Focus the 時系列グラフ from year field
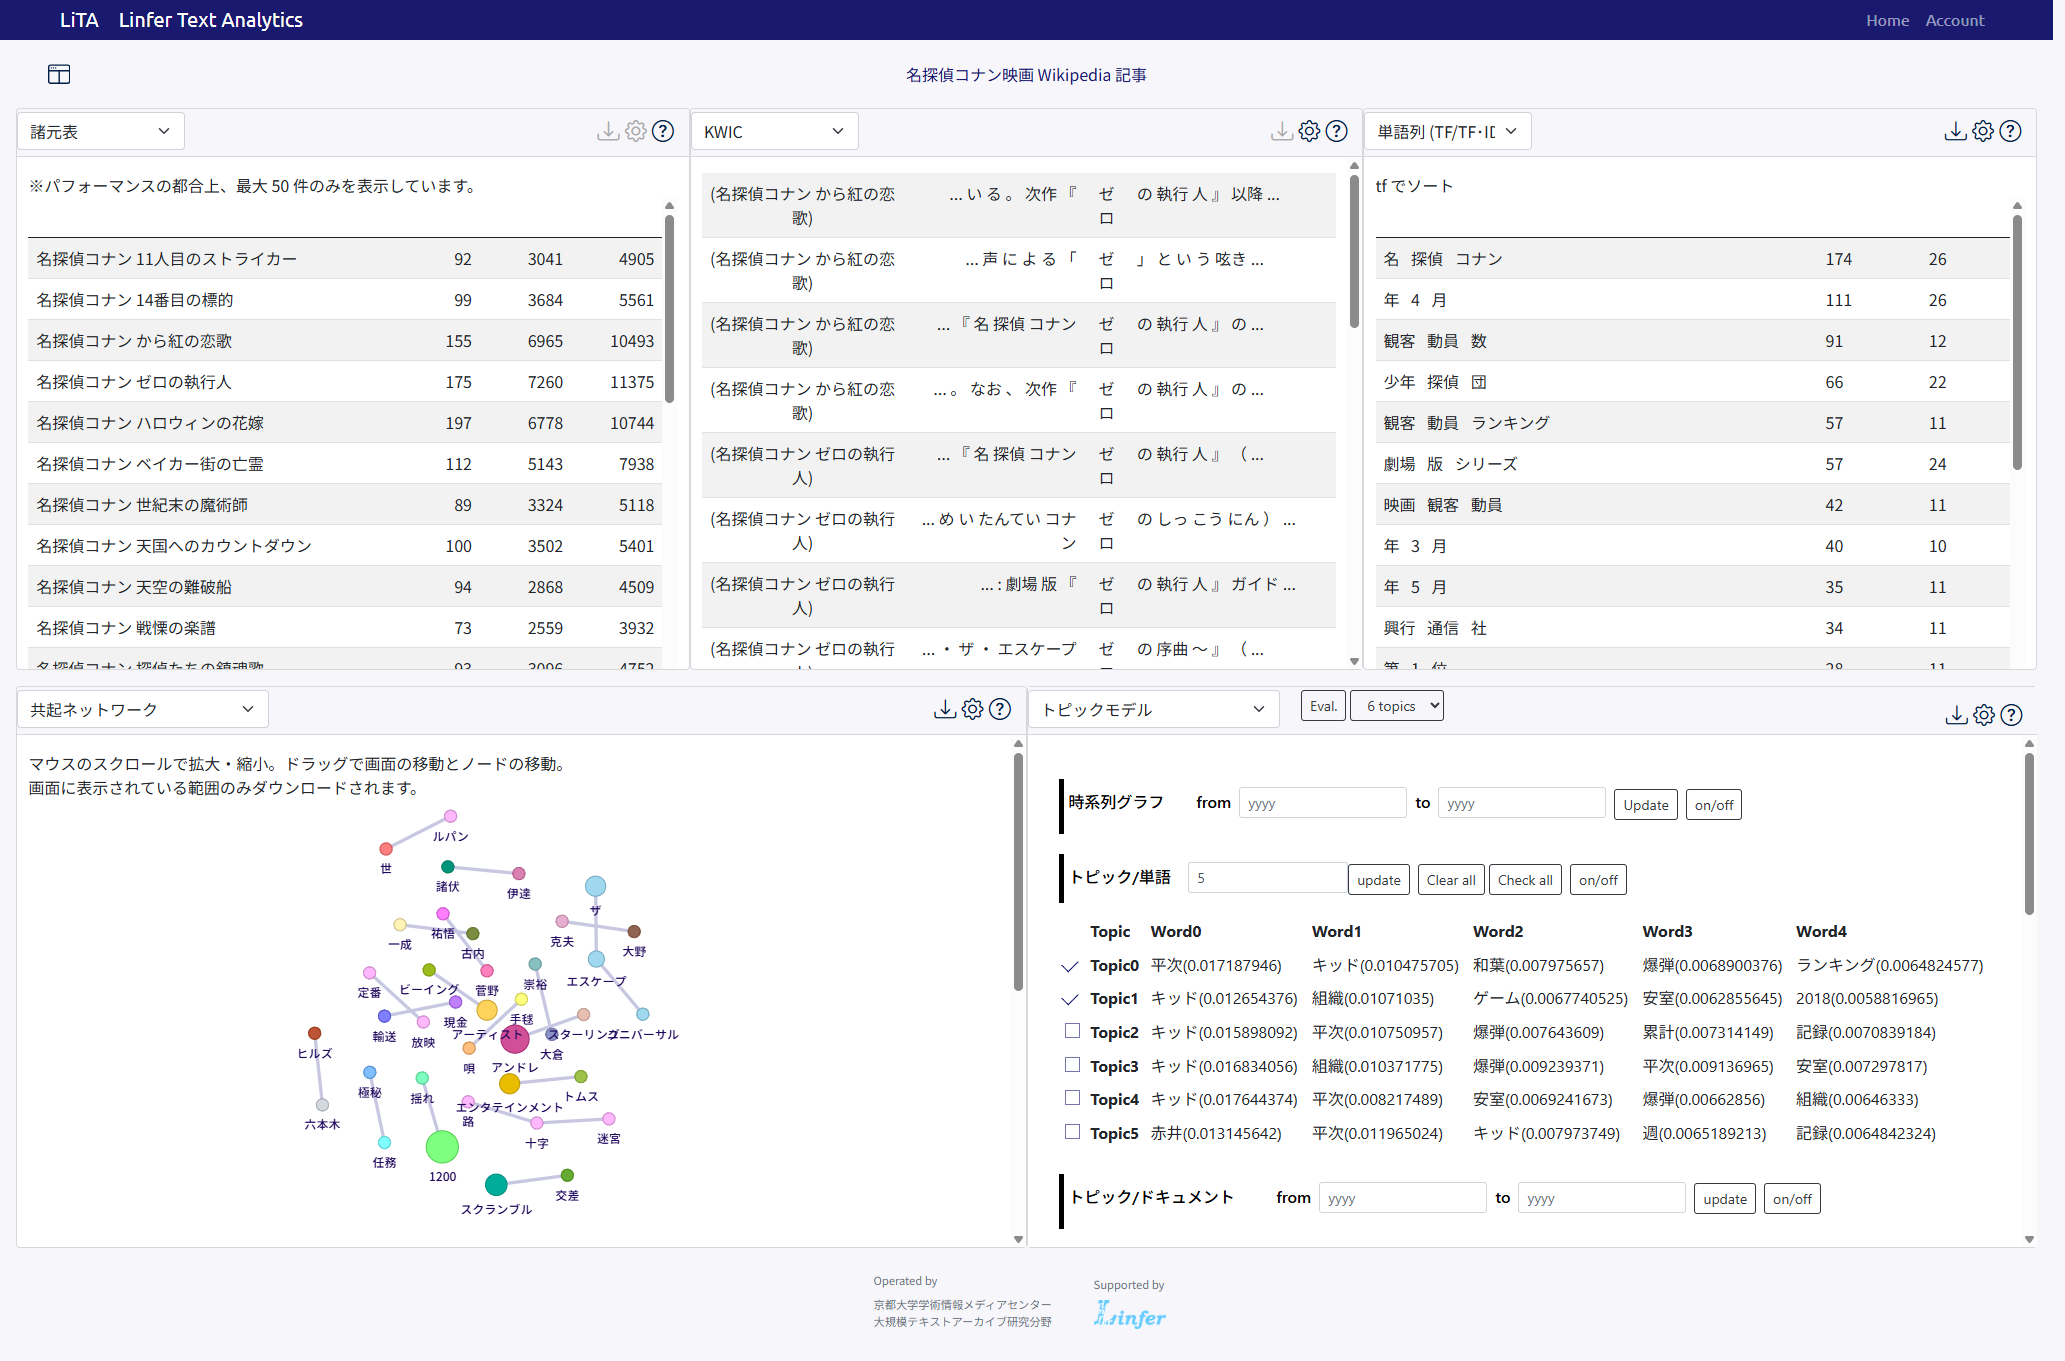Image resolution: width=2065 pixels, height=1361 pixels. click(1322, 804)
